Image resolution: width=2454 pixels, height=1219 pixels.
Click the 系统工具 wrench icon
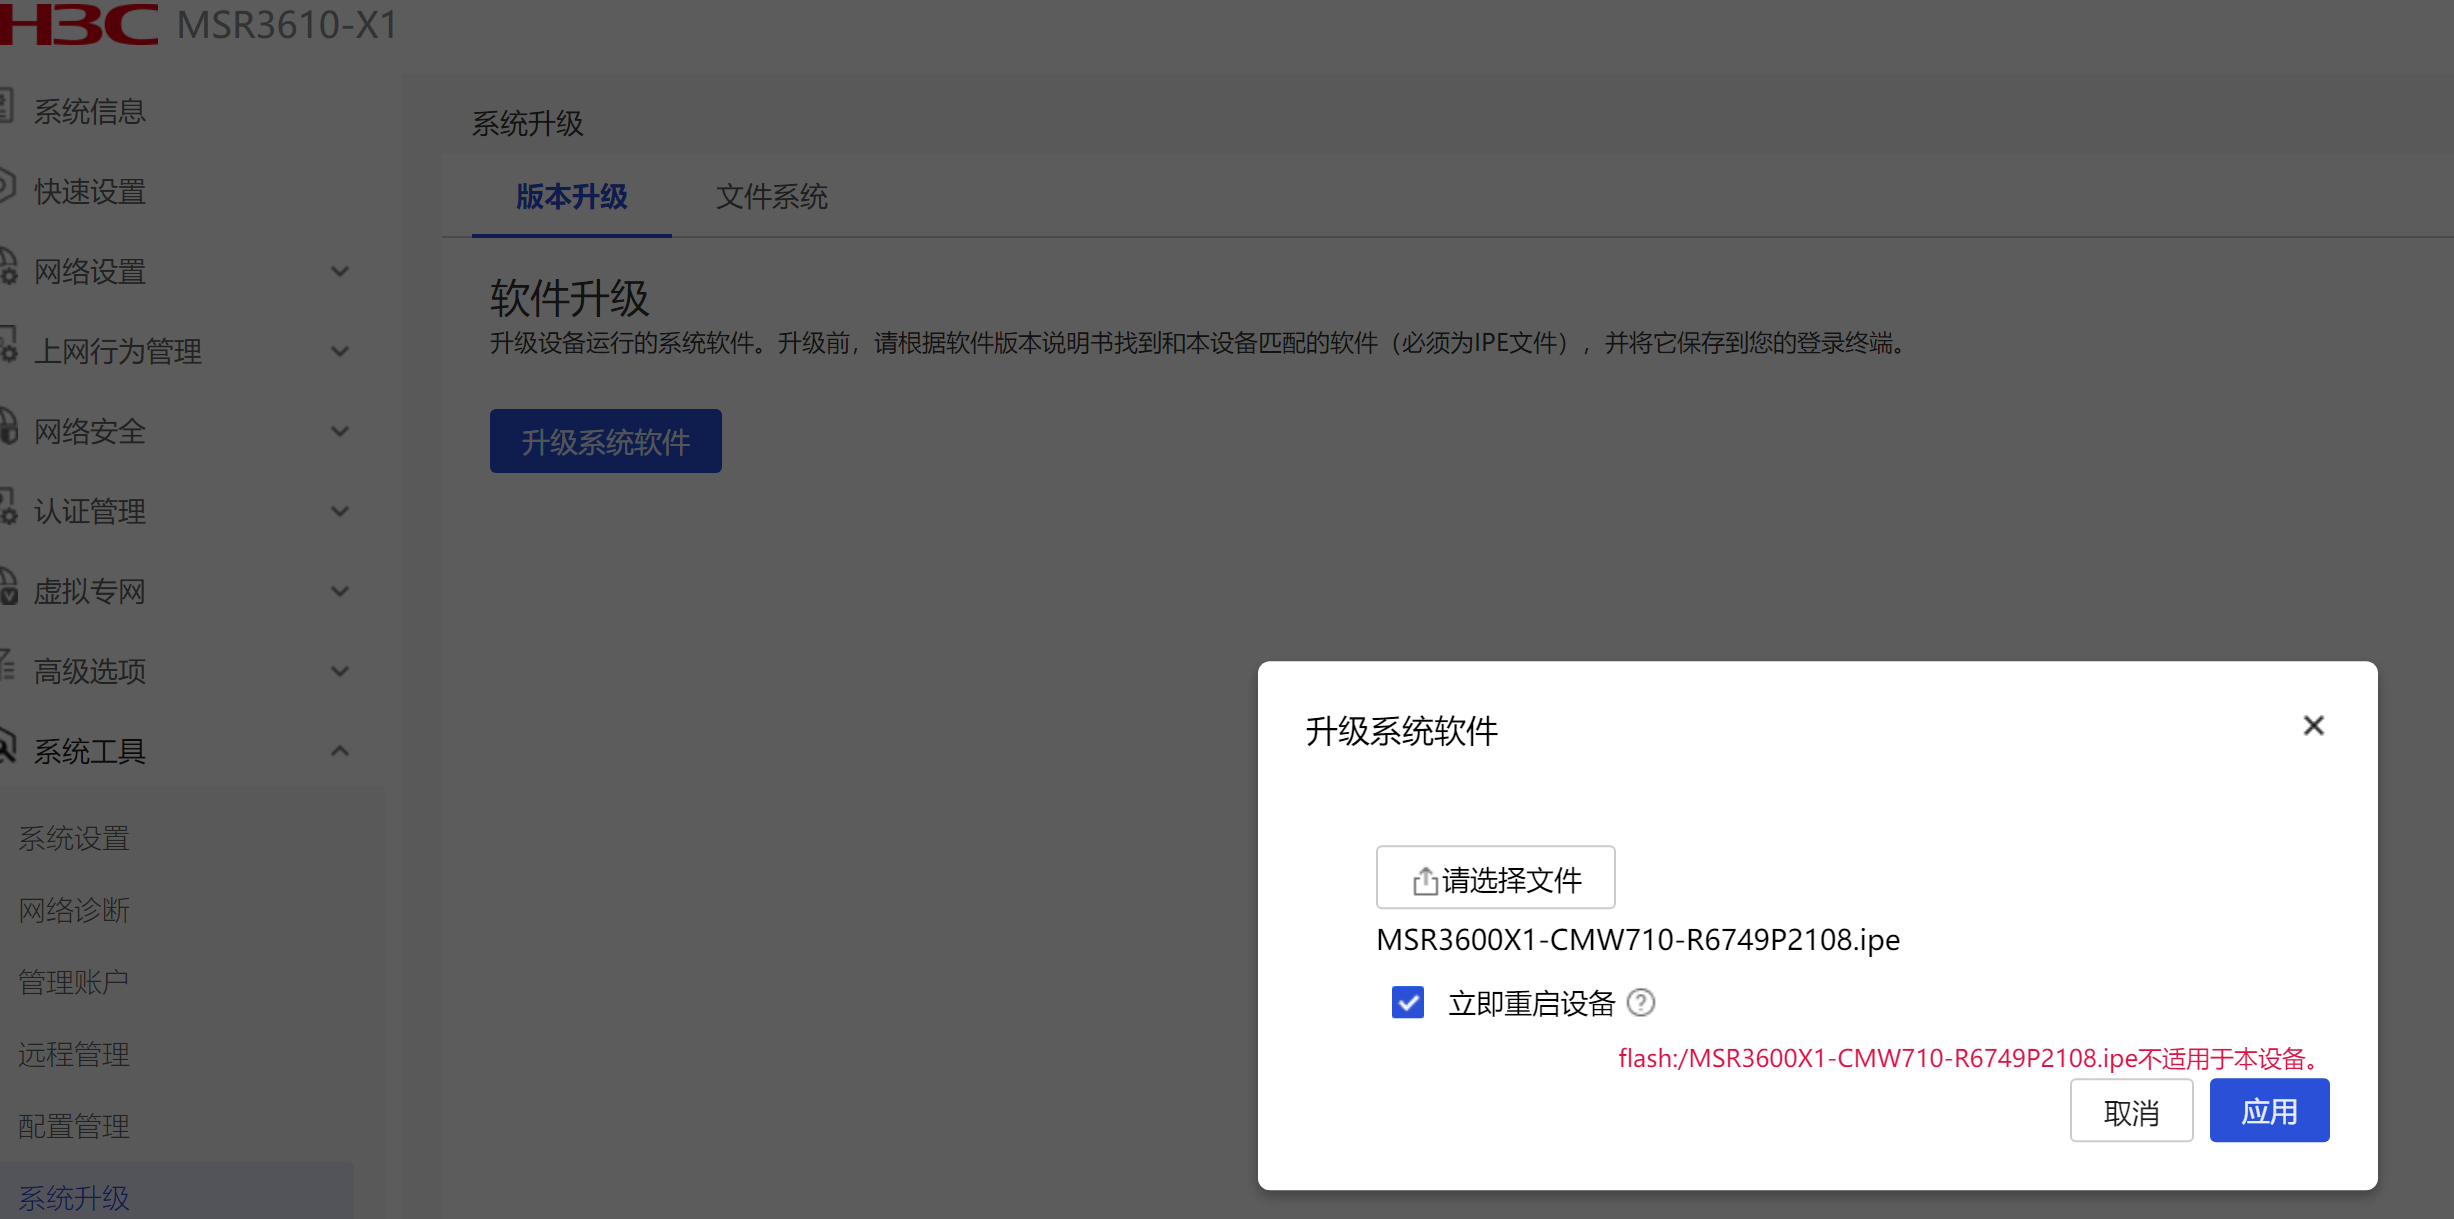point(8,747)
